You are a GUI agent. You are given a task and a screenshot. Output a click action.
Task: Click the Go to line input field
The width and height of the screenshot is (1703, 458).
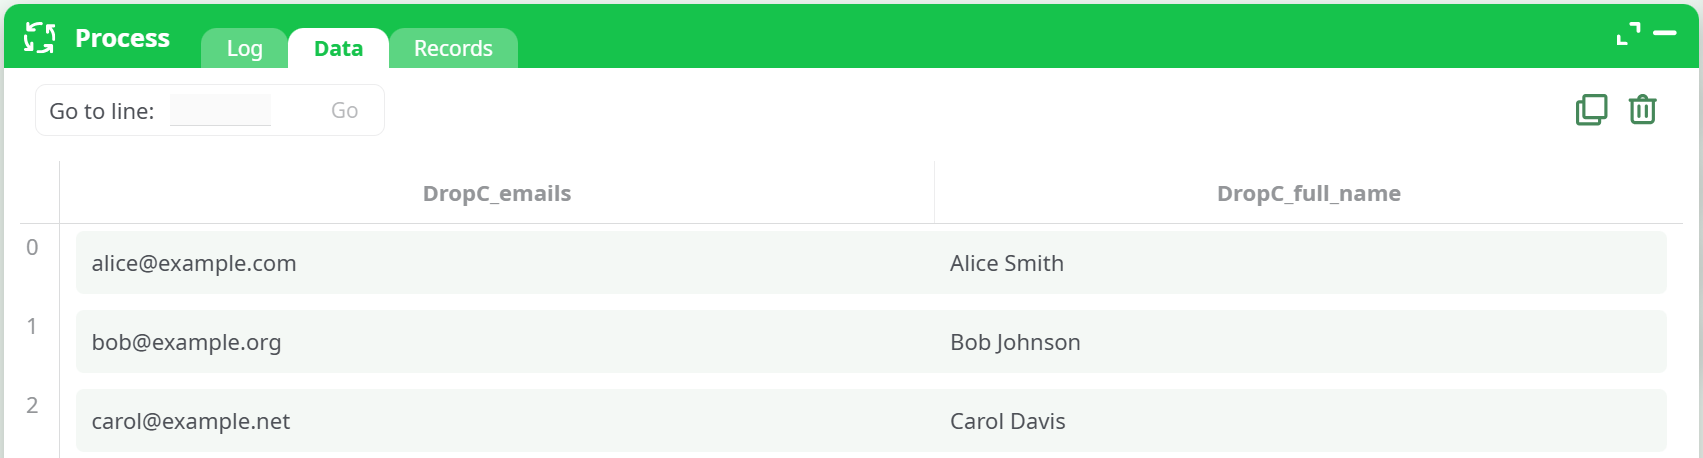(221, 110)
